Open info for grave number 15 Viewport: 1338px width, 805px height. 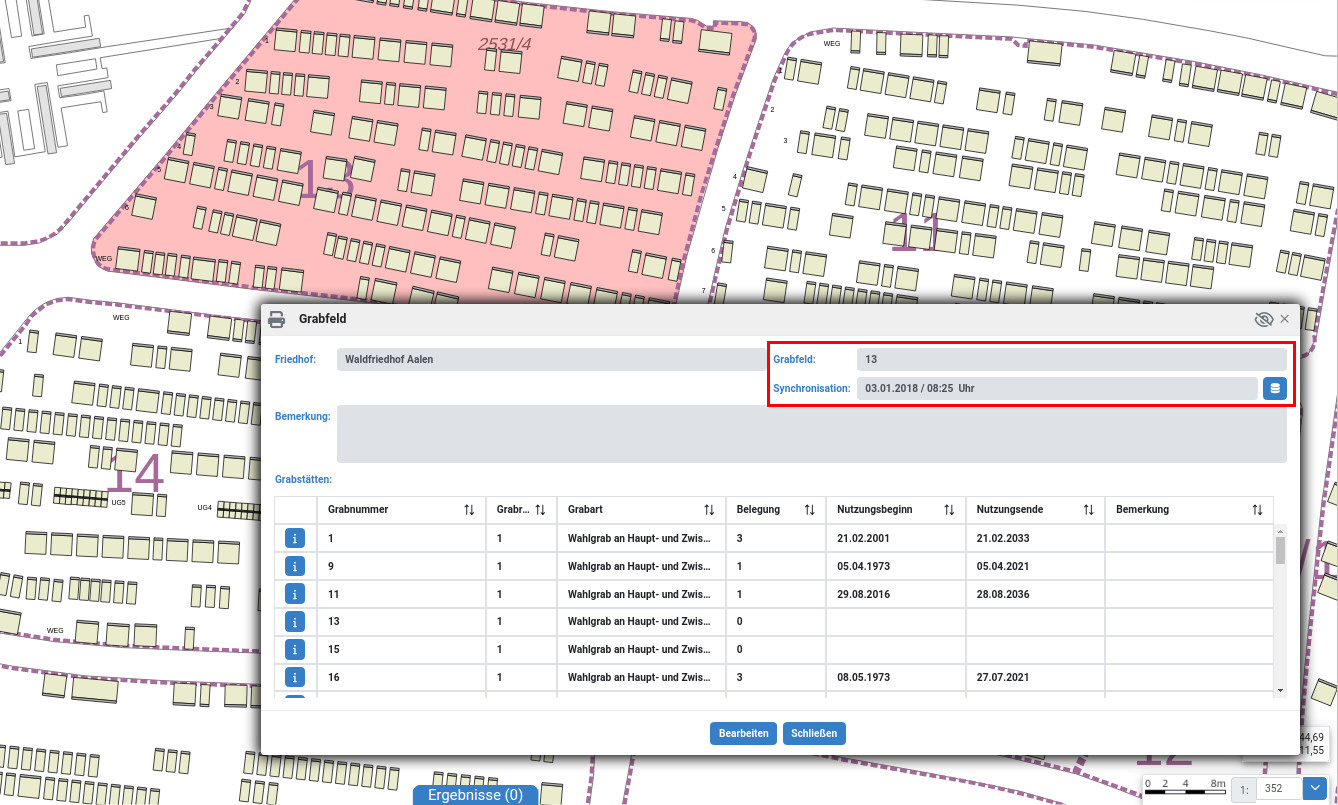[x=295, y=649]
